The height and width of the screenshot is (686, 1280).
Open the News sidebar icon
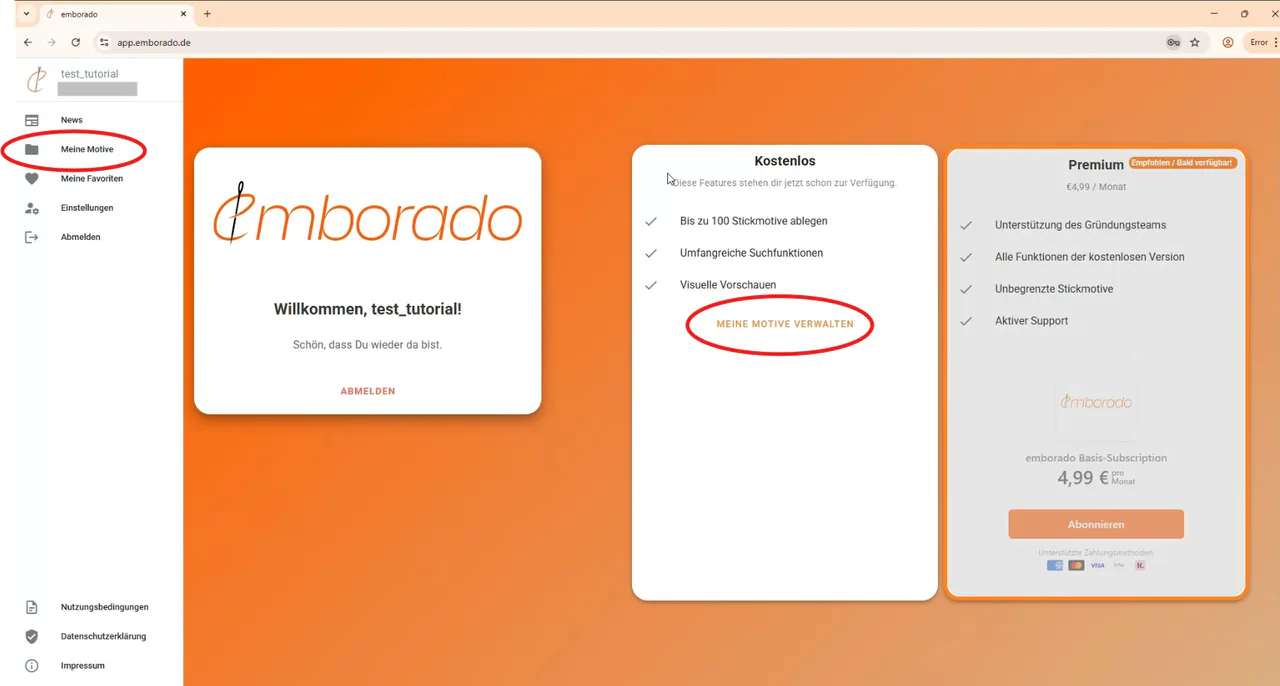[32, 120]
